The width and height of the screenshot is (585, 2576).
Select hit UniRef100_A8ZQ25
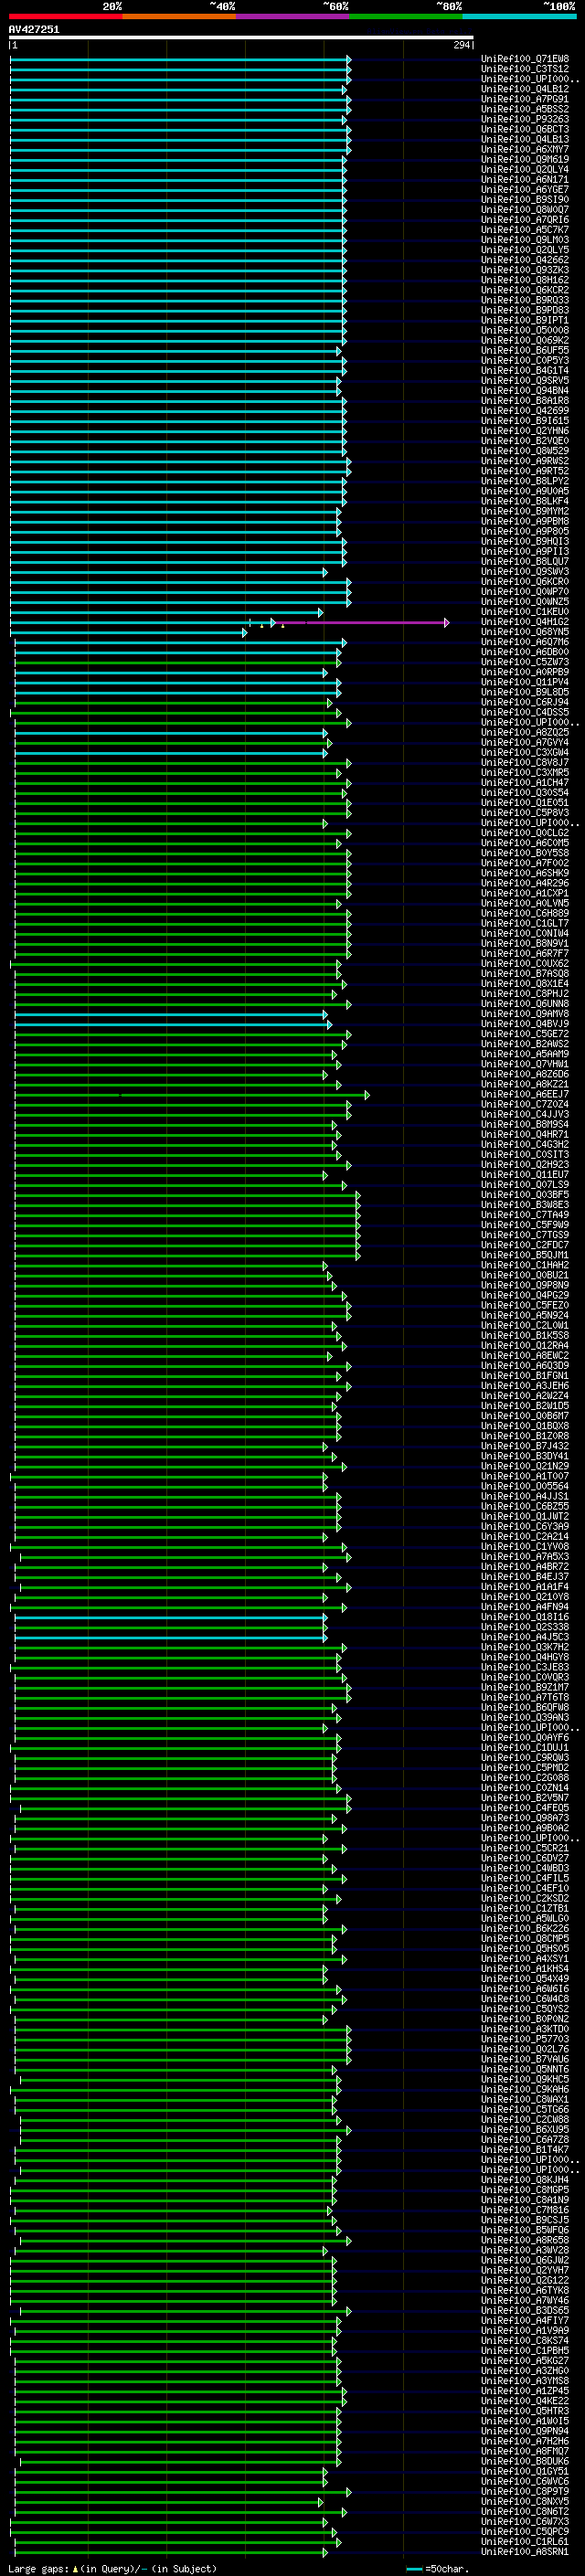point(525,732)
